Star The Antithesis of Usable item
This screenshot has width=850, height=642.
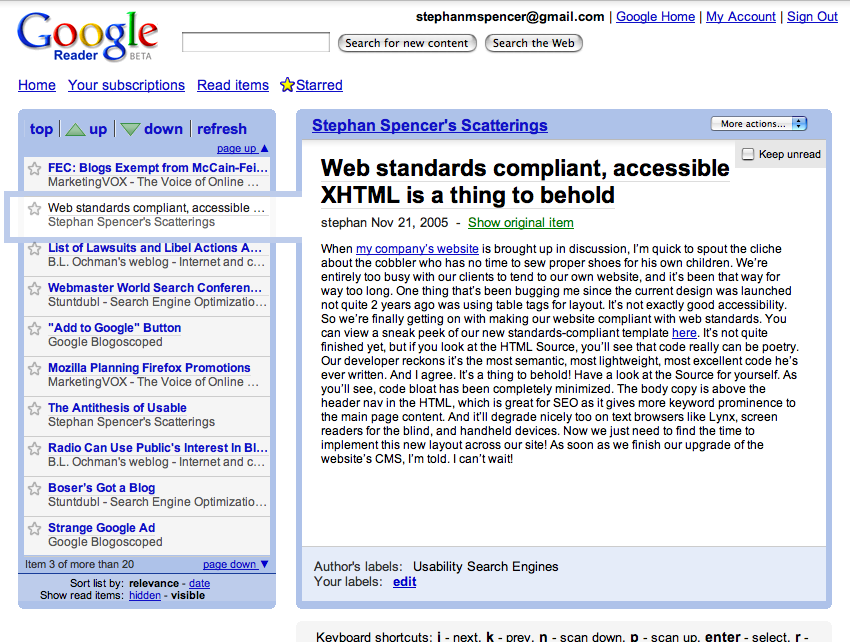coord(35,408)
